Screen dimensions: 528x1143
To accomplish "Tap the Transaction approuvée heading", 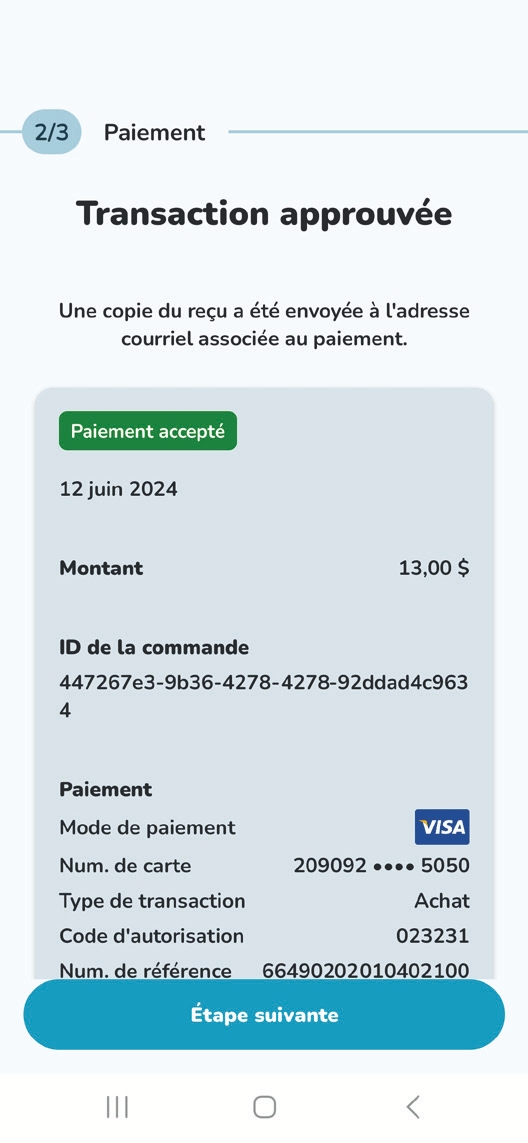I will (264, 214).
